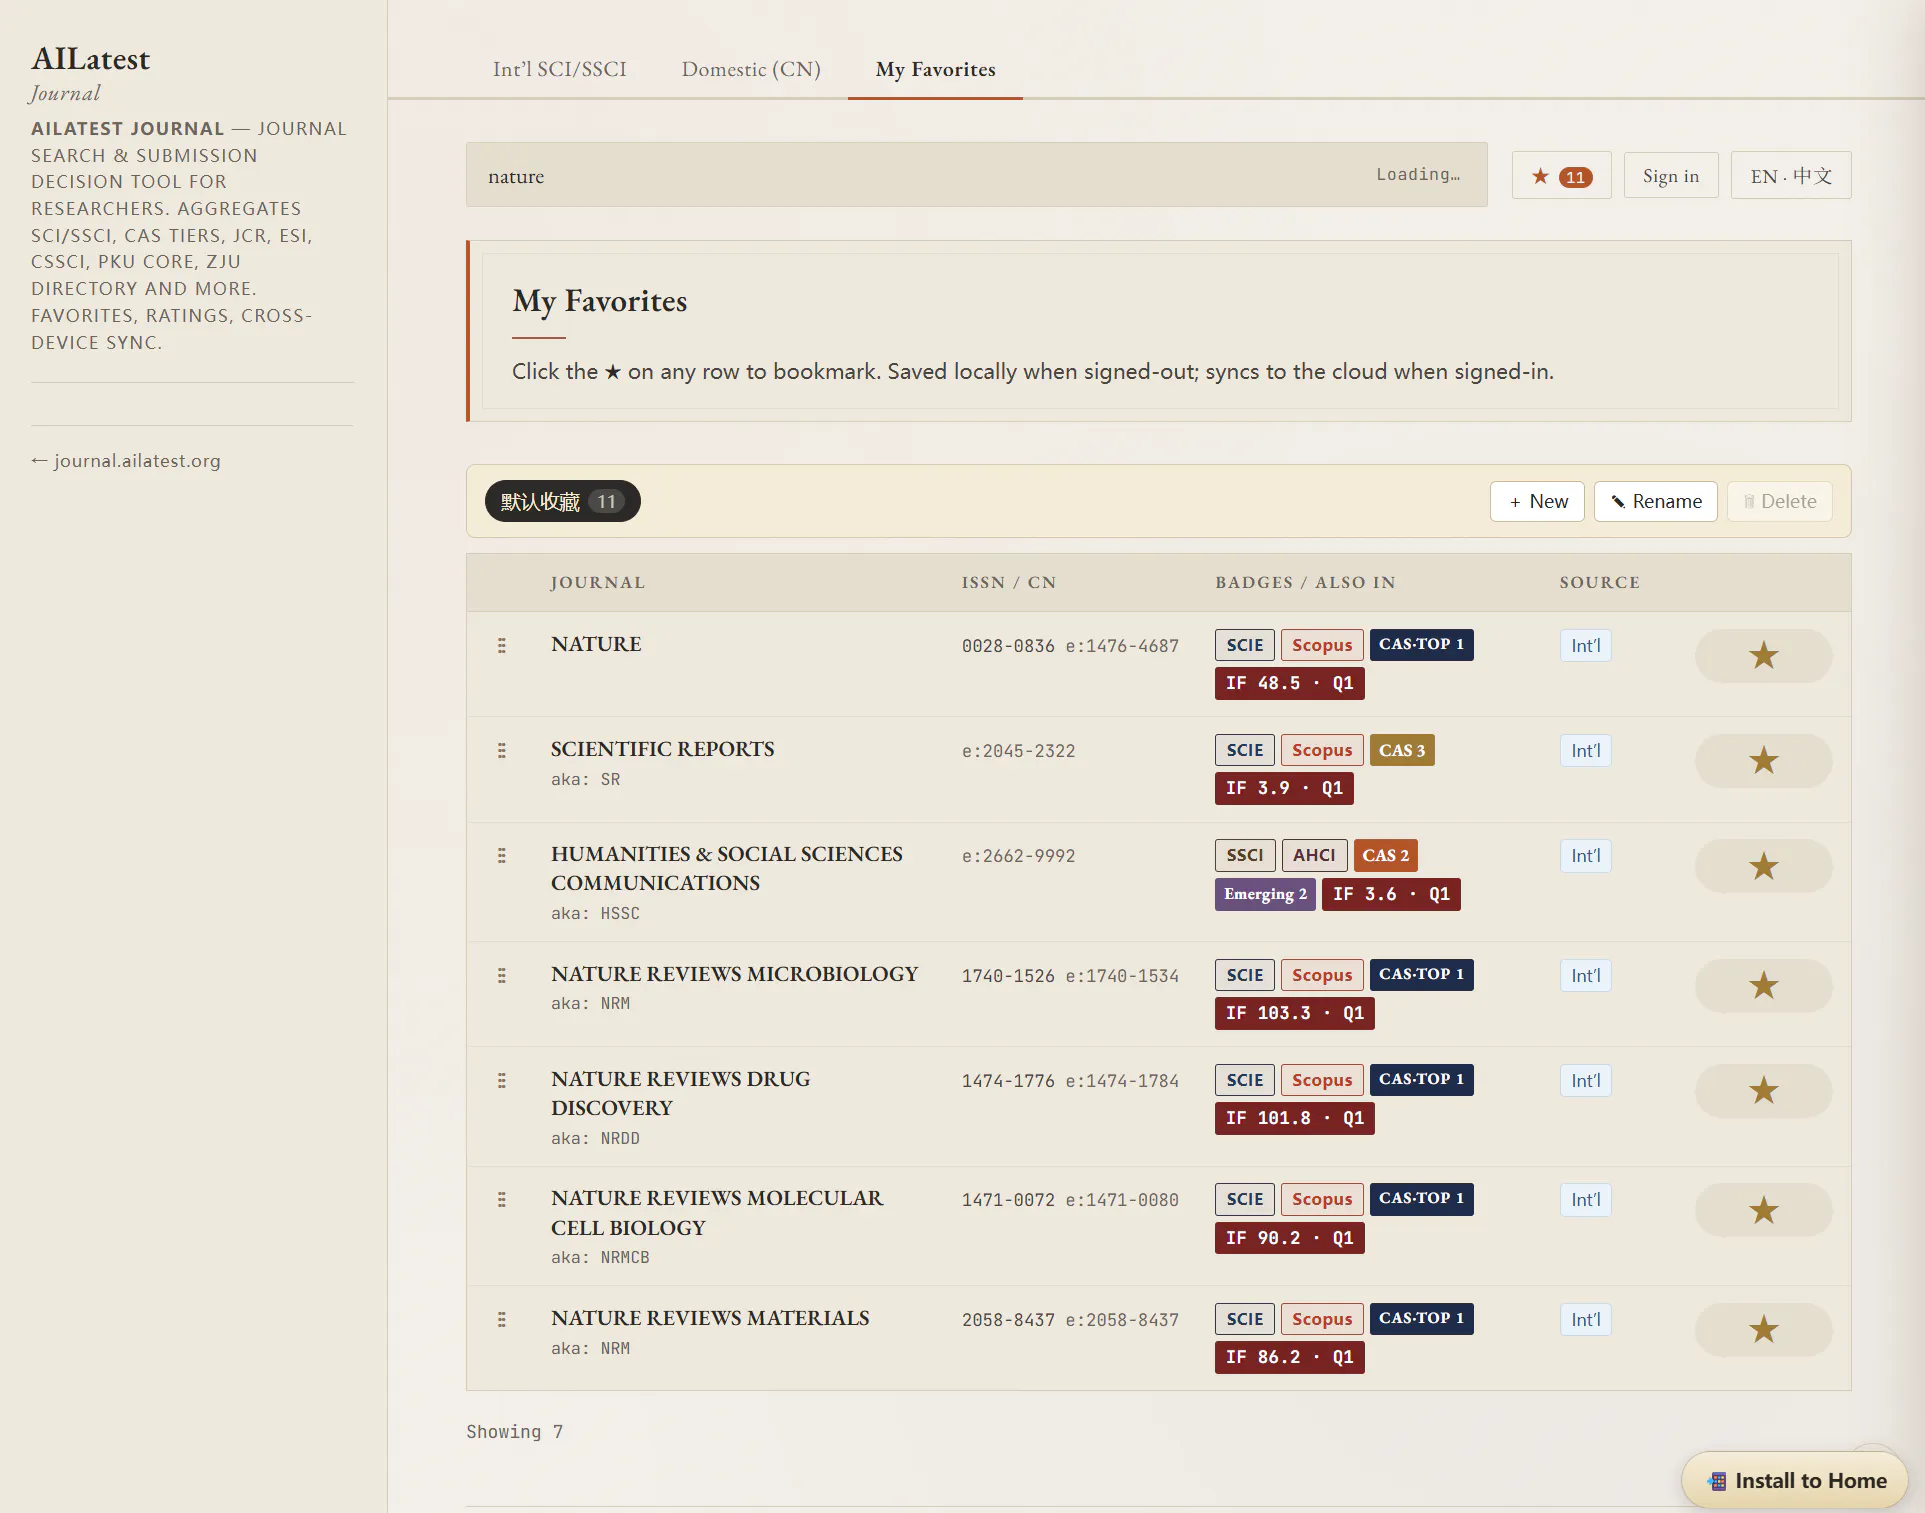Unstar the NATURE journal row
Screen dimensions: 1925x1513
(x=1763, y=655)
